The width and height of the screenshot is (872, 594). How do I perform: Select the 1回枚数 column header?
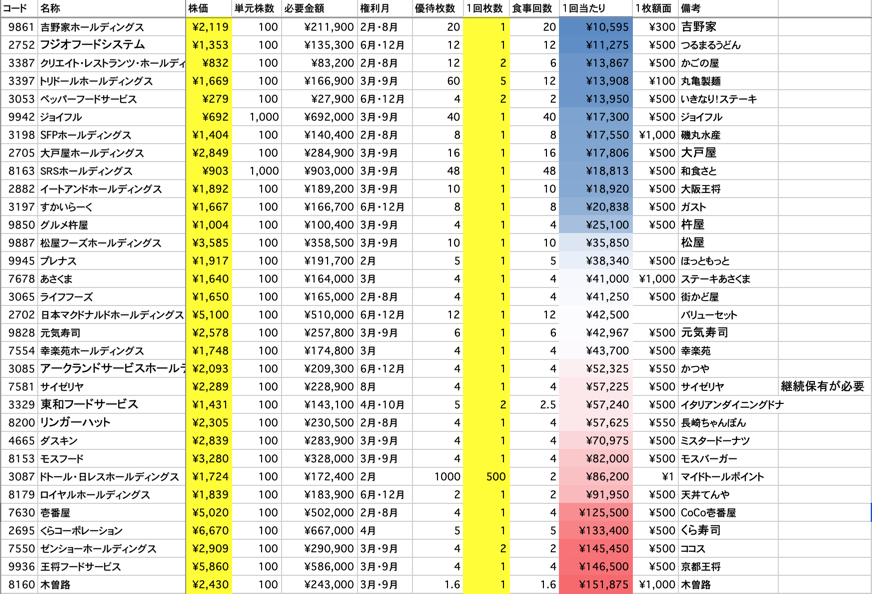486,8
